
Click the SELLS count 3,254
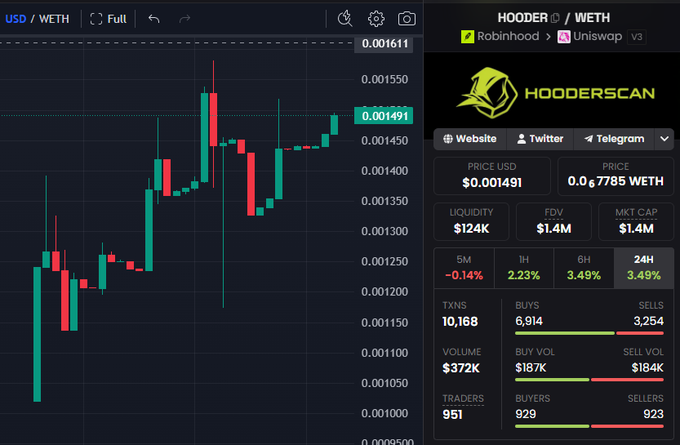pos(648,321)
